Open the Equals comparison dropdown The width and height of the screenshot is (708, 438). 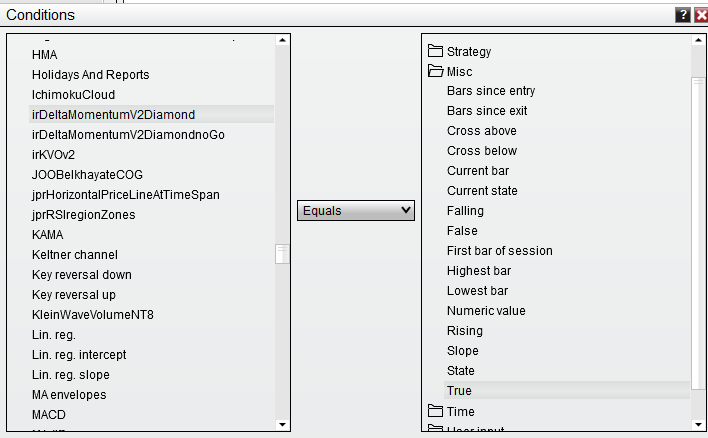pyautogui.click(x=356, y=210)
